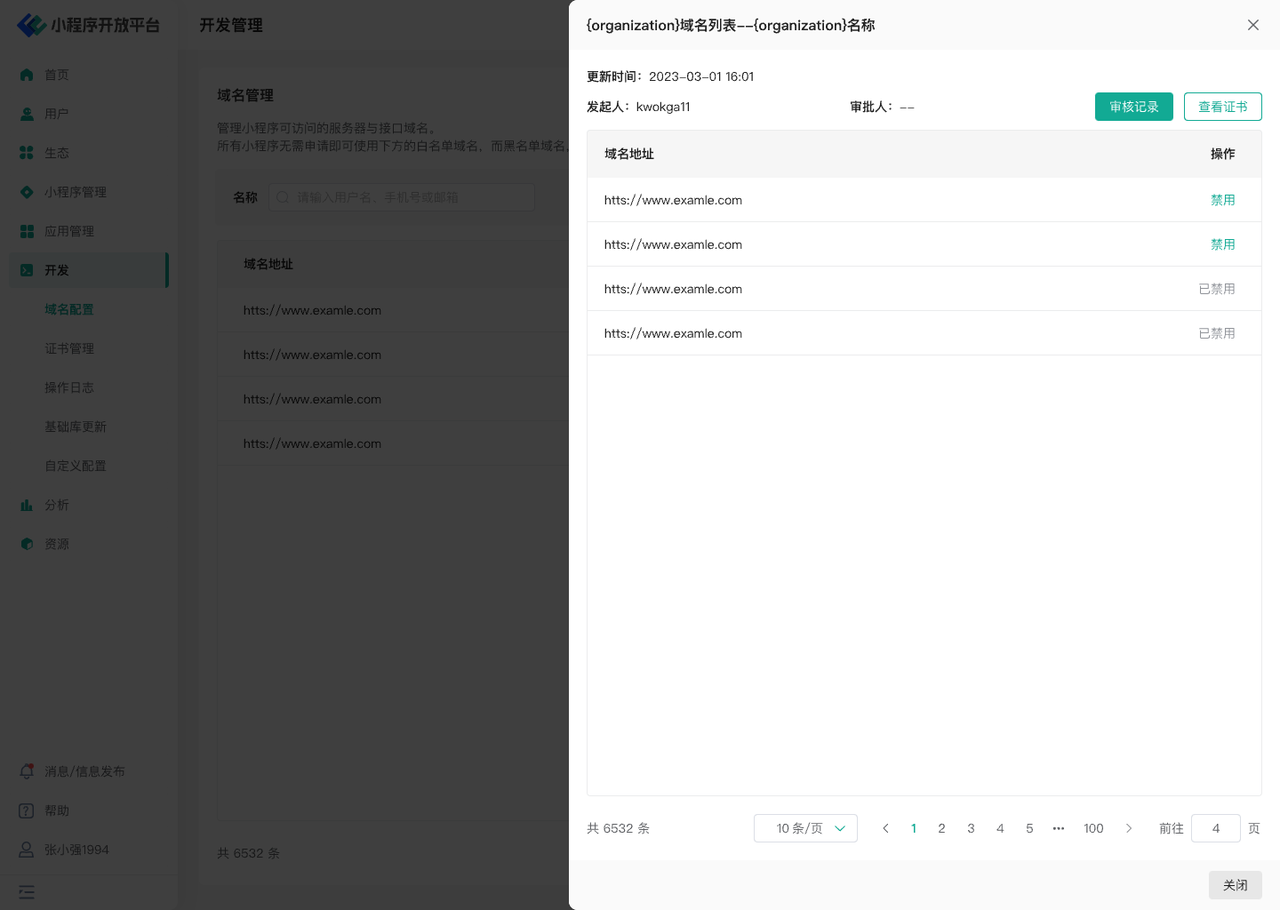Open the Analysis (分析) bar chart icon
The width and height of the screenshot is (1280, 910).
(27, 505)
